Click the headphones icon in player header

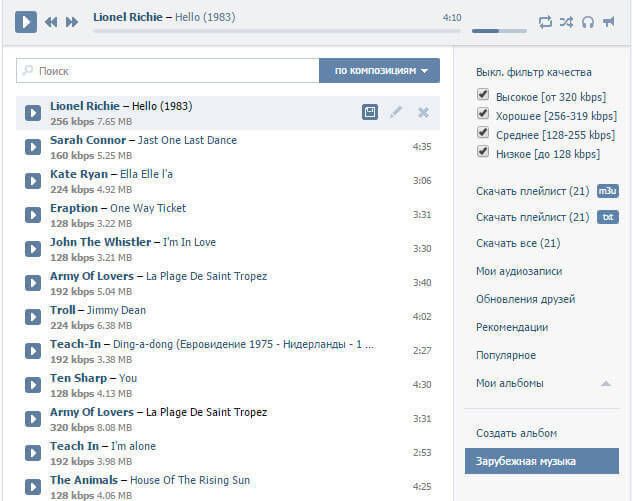(588, 22)
